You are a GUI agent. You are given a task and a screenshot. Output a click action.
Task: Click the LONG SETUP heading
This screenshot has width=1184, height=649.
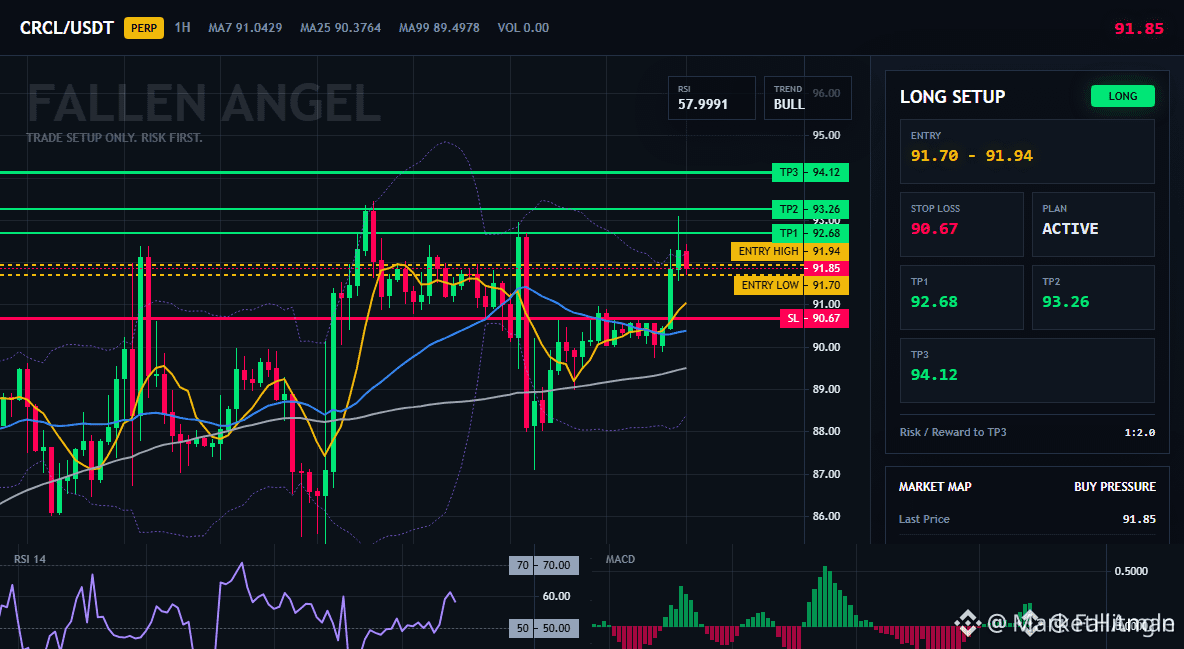pos(952,97)
